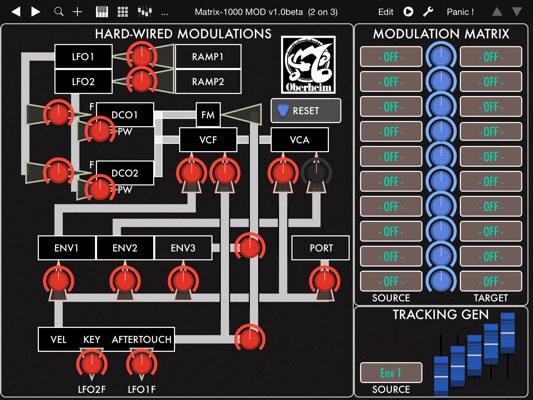Open the more options ellipsis
Screen dimensions: 533x400
[165, 14]
